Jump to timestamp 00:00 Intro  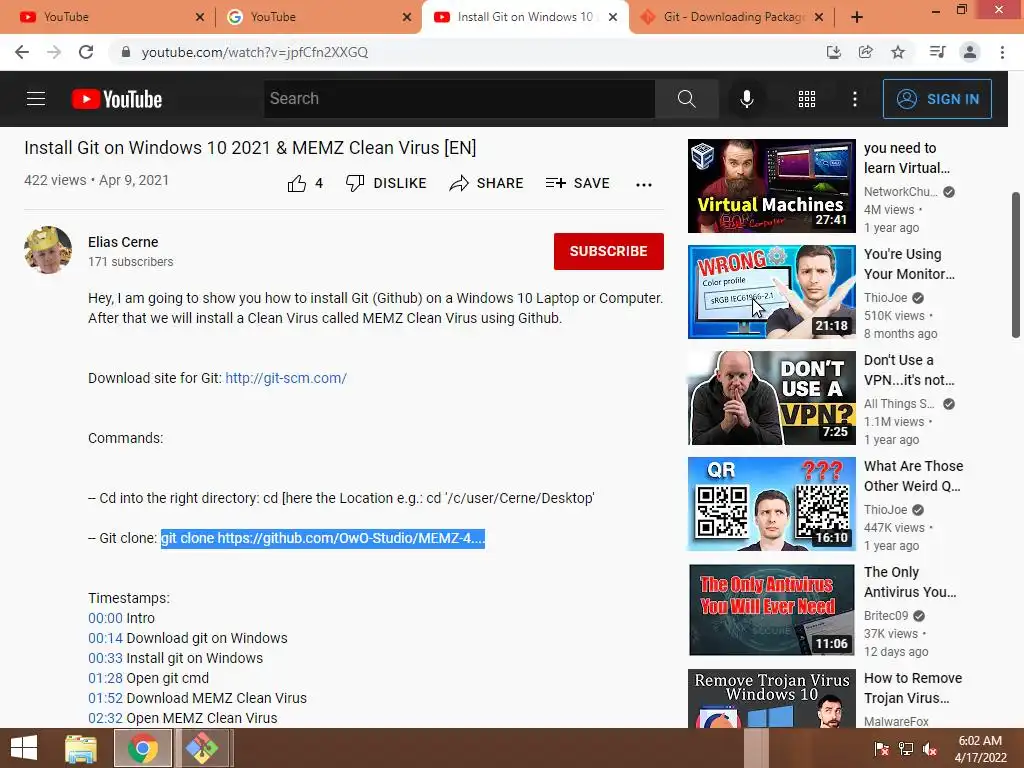click(x=105, y=618)
